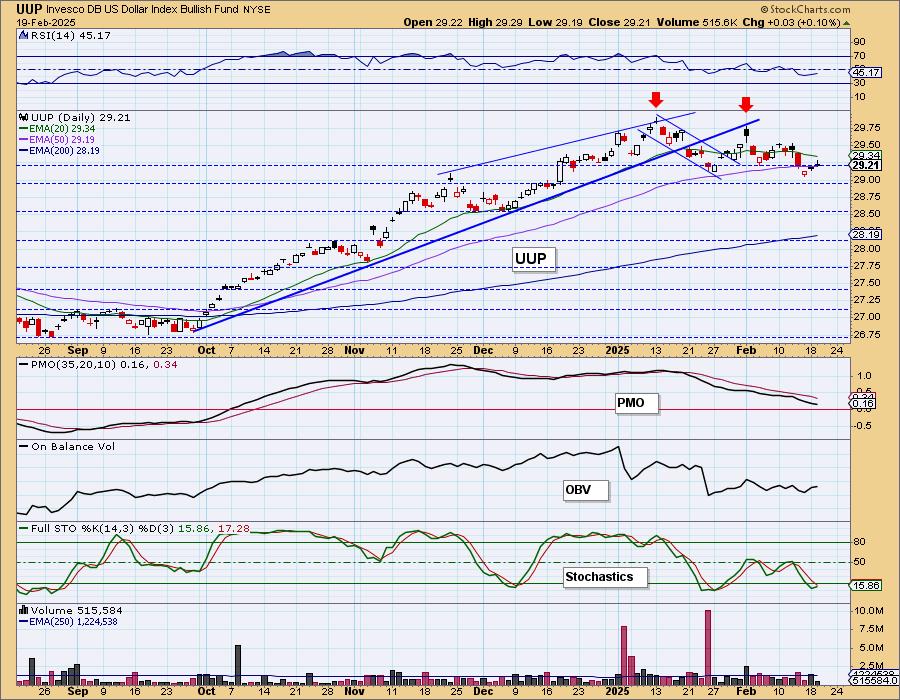Viewport: 900px width, 700px height.
Task: Open the StockCharts.com watermark link
Action: 806,9
